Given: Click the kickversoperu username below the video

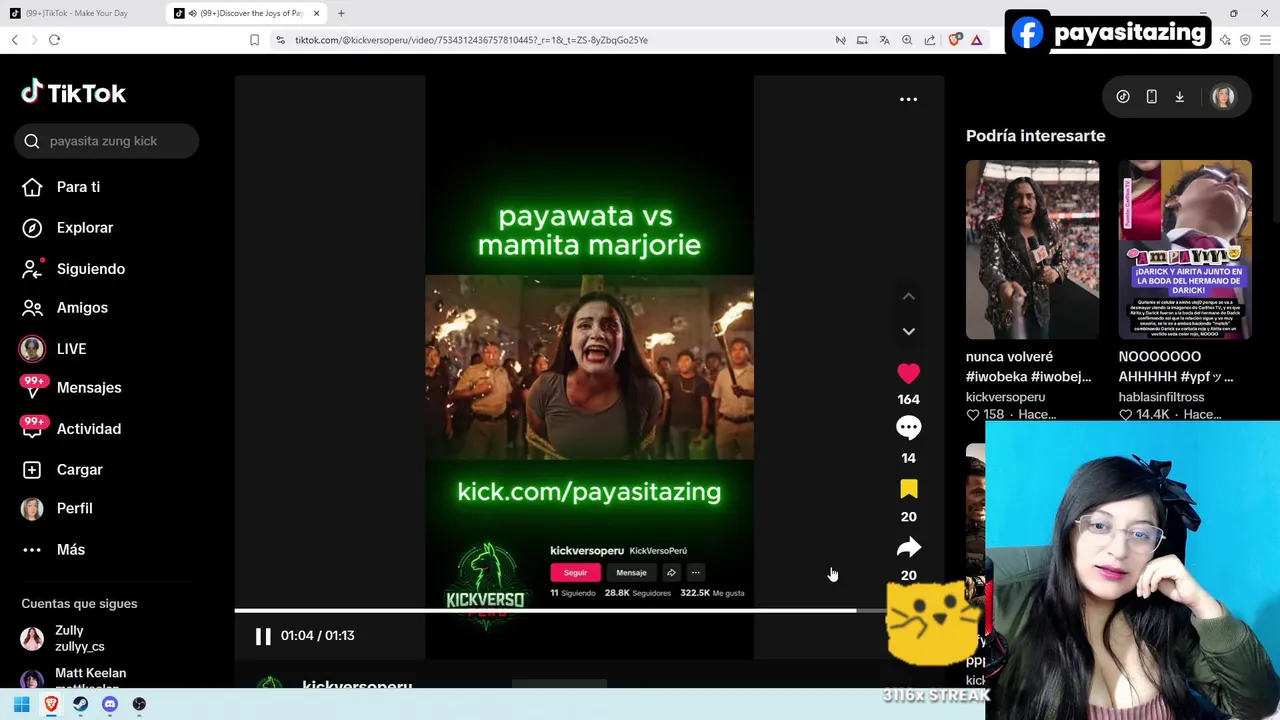Looking at the screenshot, I should click(357, 686).
